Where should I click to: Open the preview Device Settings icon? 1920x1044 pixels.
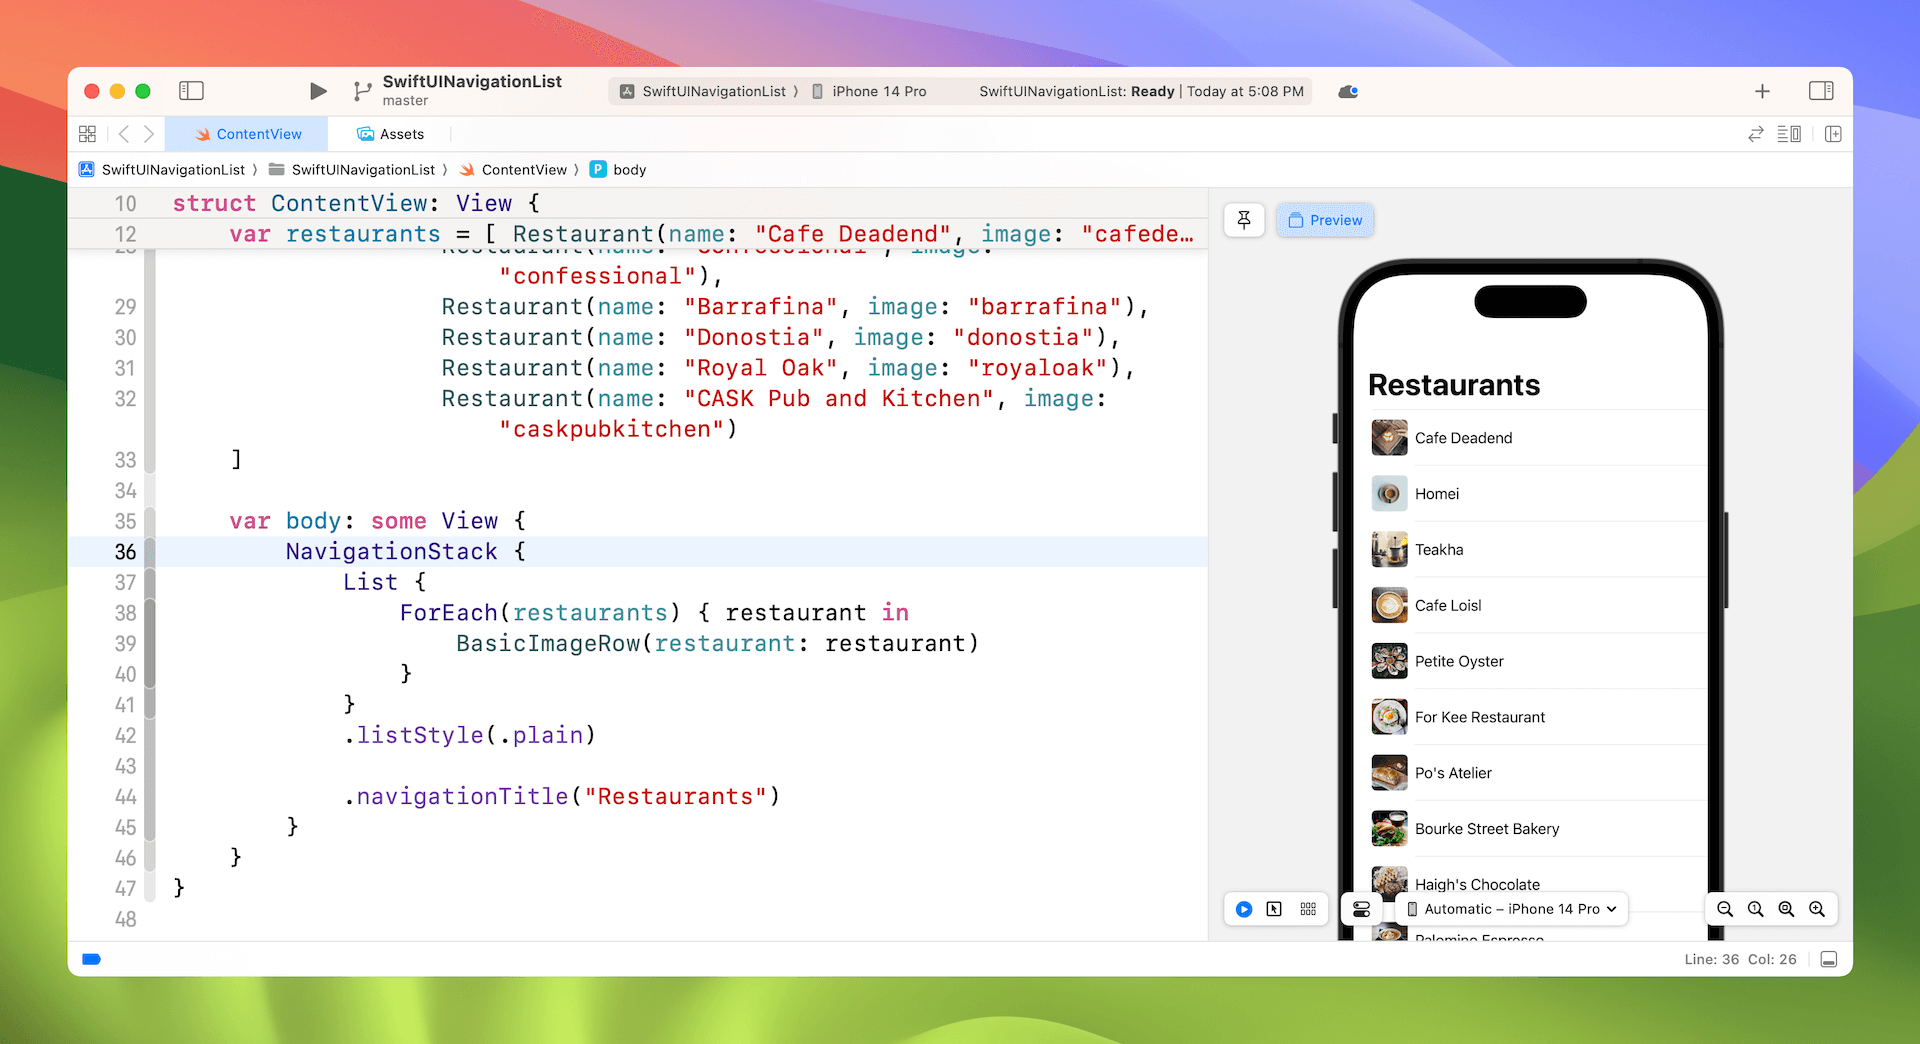1361,909
